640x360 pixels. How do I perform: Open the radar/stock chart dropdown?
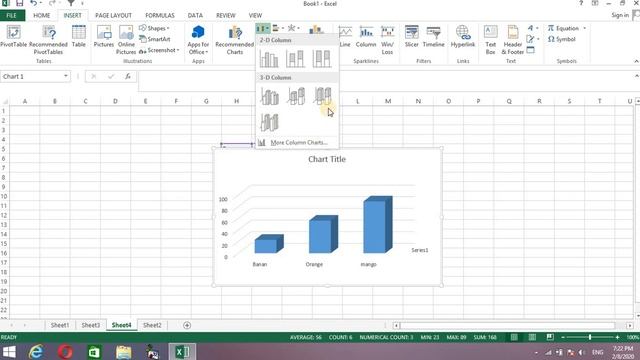point(293,28)
